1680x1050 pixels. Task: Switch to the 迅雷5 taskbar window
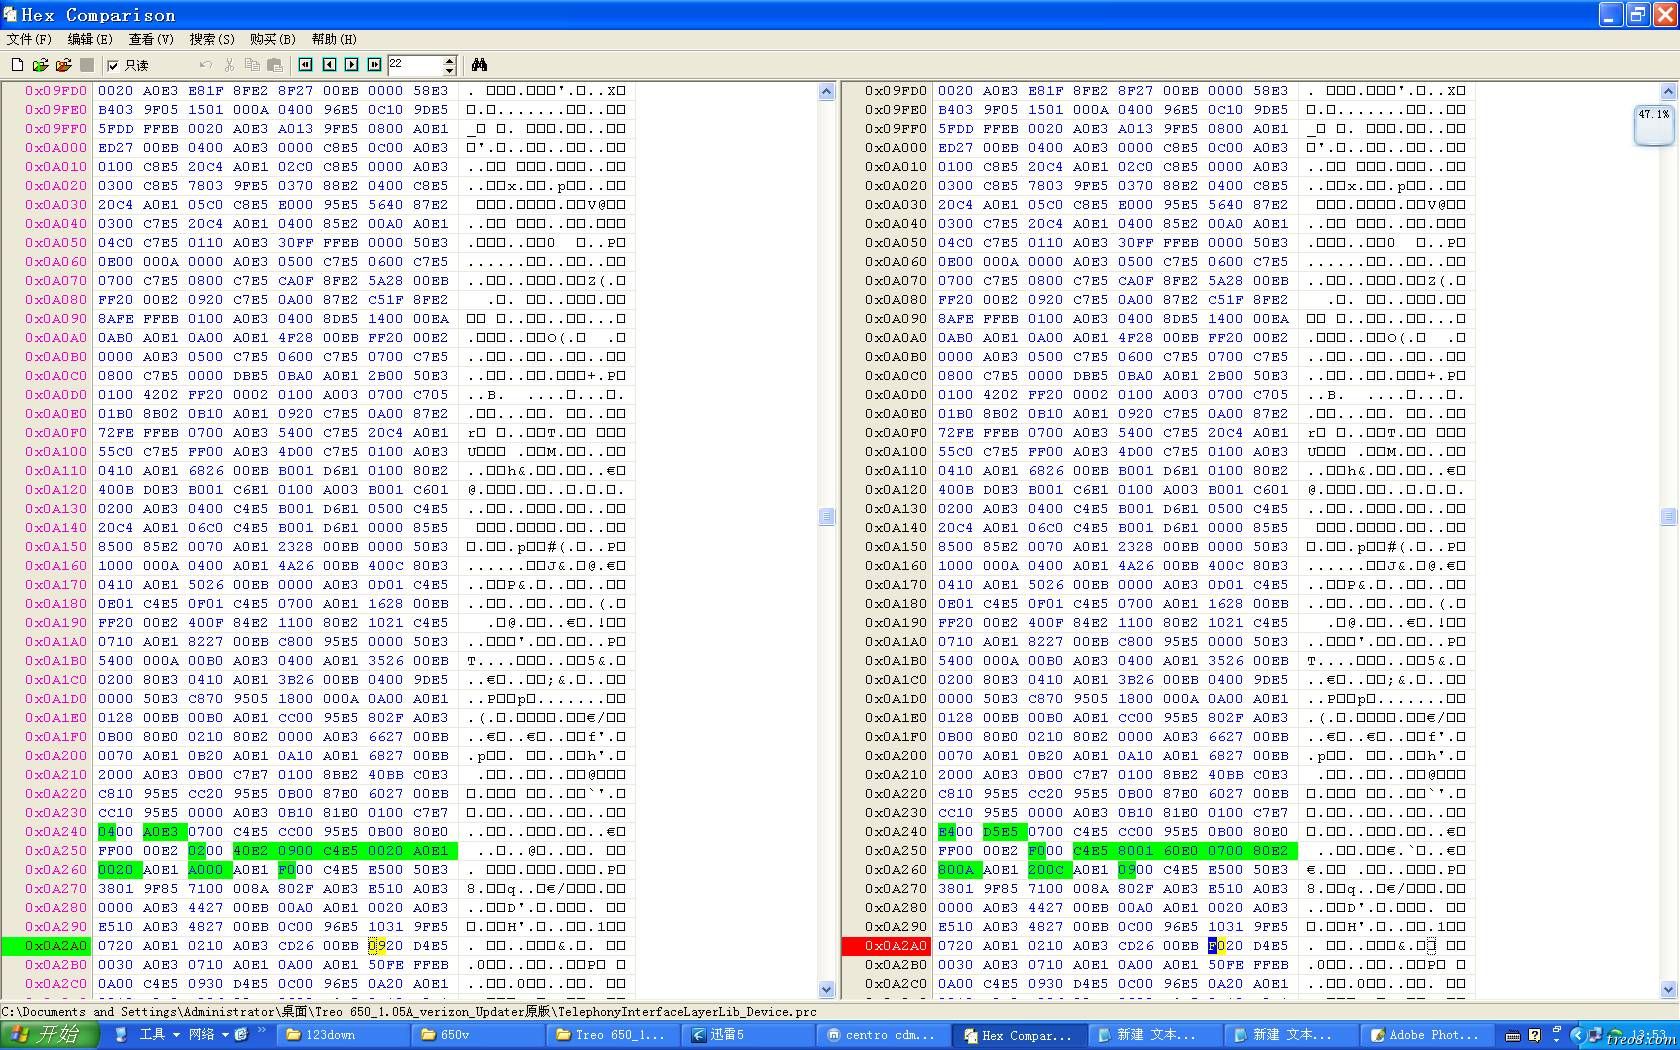746,1035
